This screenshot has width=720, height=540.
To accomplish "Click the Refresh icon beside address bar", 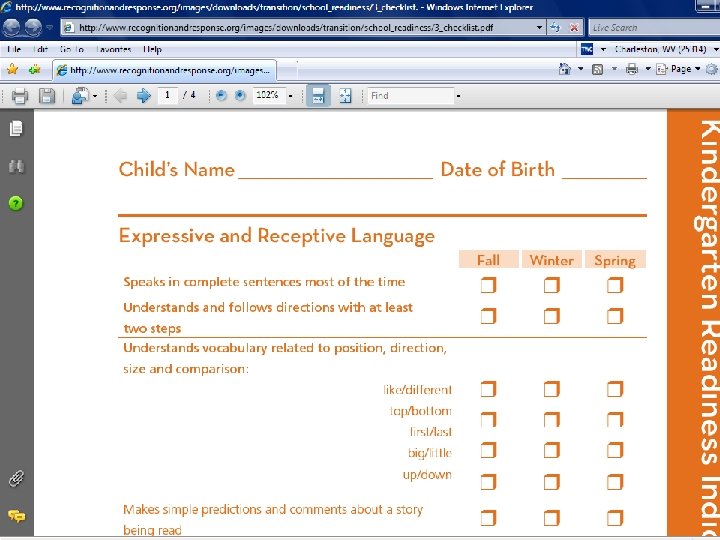I will [556, 28].
